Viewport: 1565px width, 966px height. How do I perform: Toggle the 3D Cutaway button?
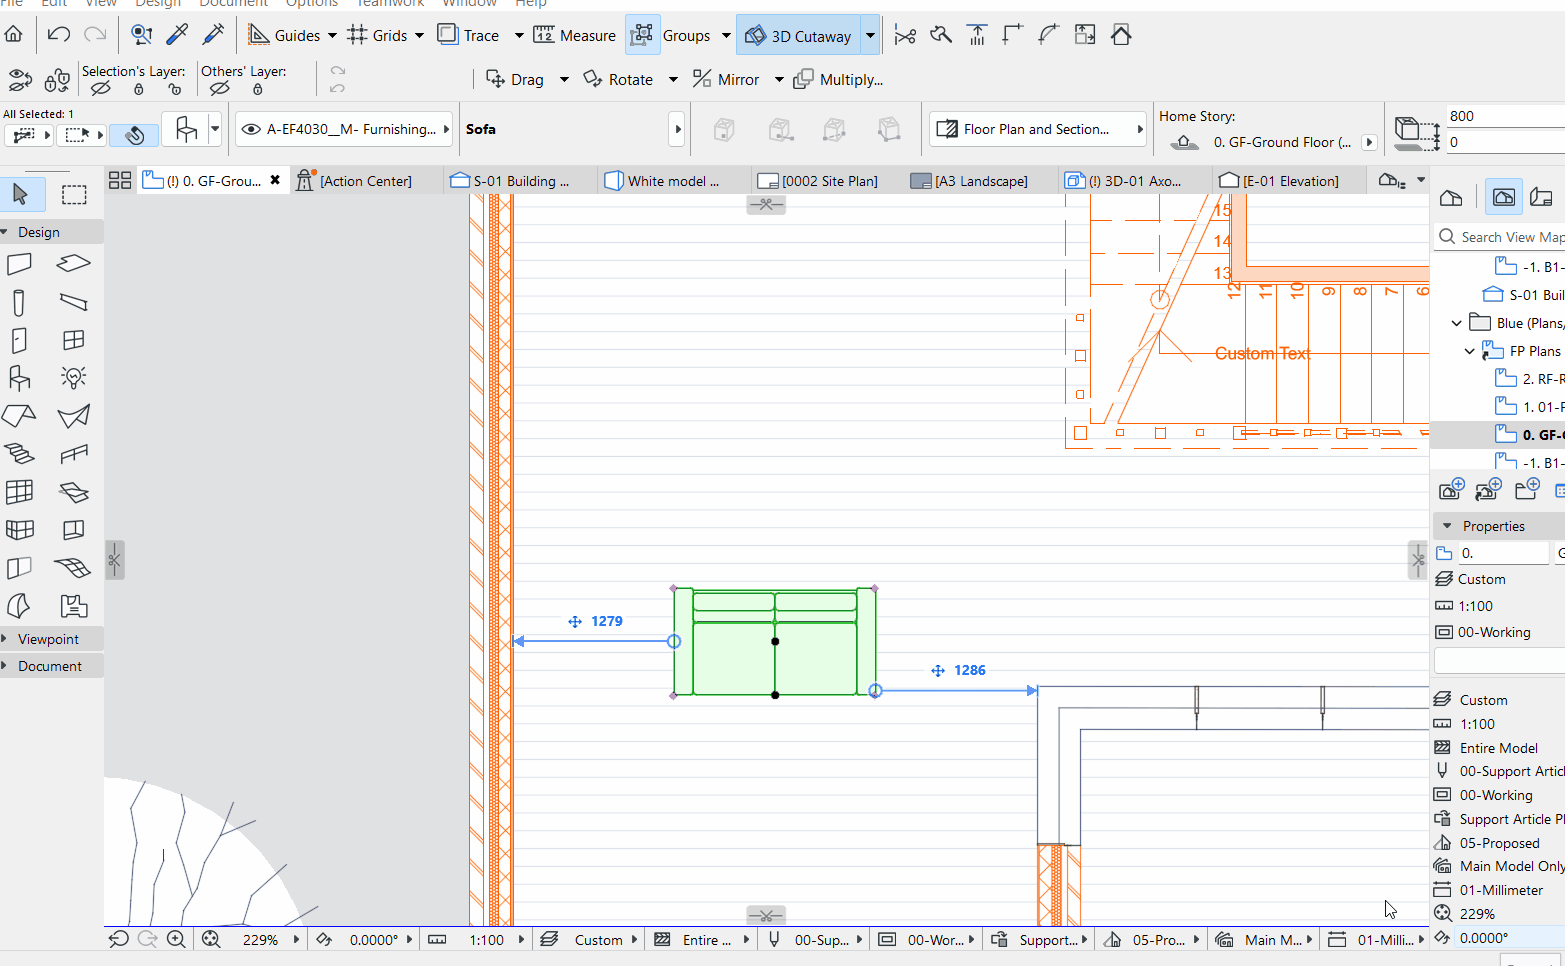click(x=798, y=36)
